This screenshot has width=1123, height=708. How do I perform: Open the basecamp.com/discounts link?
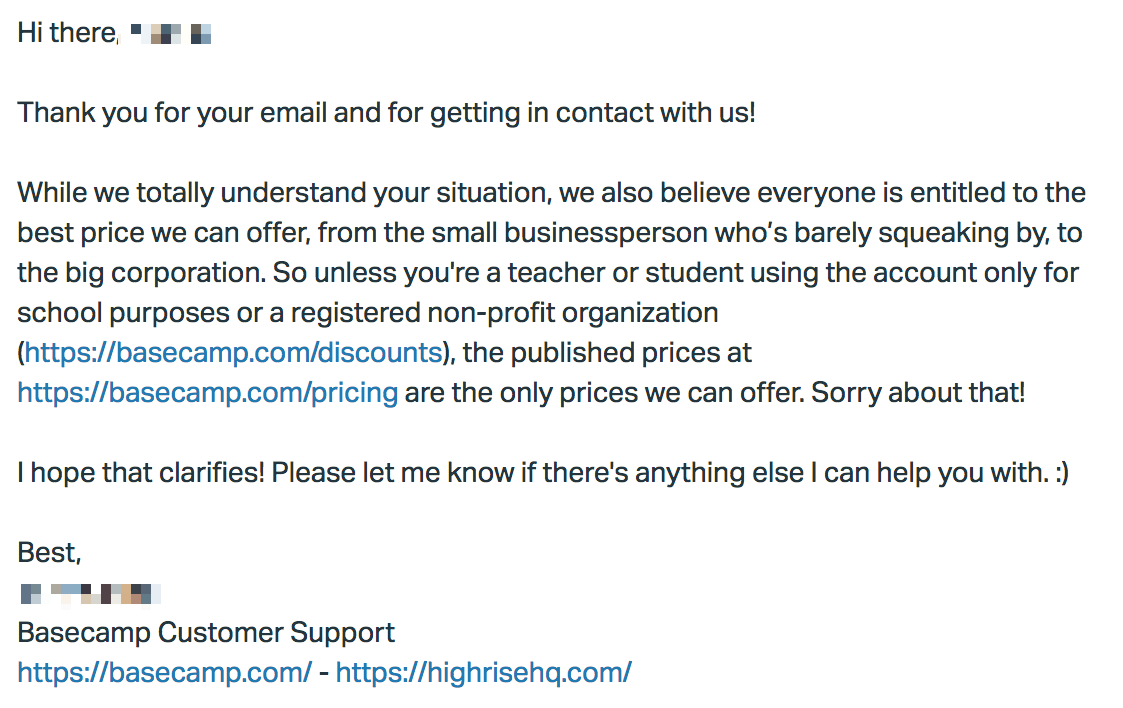tap(233, 353)
